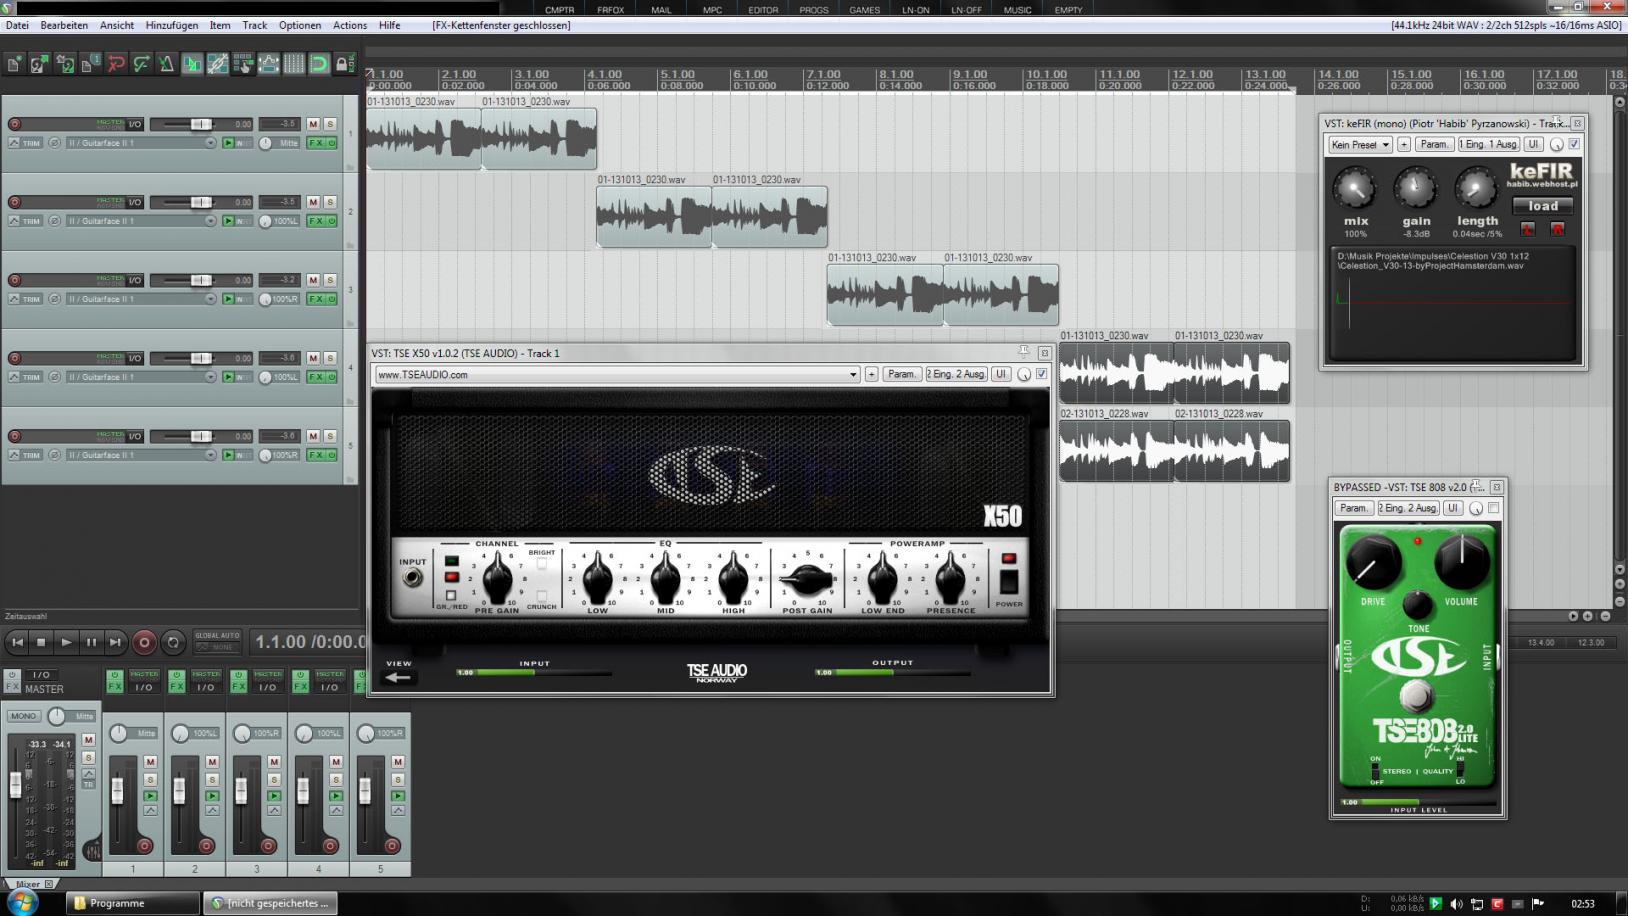Screen dimensions: 1628x916
Task: Open track 1 input dropdown Guitarface II 1
Action: [x=141, y=143]
